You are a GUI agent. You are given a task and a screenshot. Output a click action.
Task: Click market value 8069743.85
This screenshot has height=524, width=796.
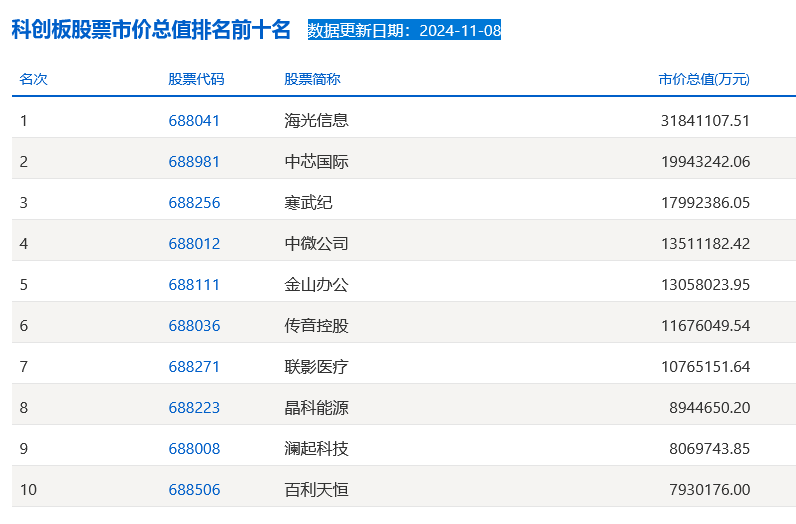[x=709, y=449]
